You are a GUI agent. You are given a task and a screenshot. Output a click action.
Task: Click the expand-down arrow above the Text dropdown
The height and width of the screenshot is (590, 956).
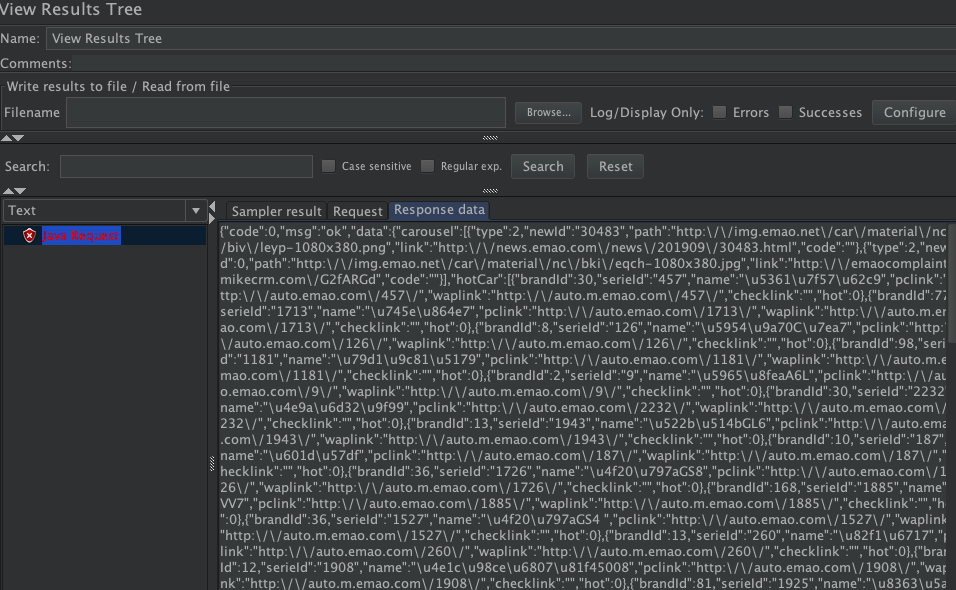click(20, 190)
